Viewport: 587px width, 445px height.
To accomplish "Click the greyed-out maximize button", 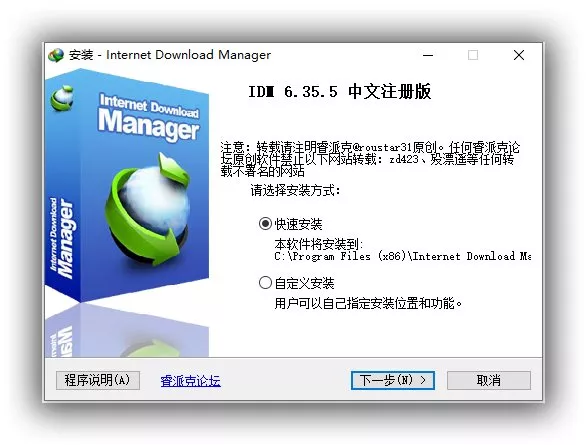I will 473,55.
